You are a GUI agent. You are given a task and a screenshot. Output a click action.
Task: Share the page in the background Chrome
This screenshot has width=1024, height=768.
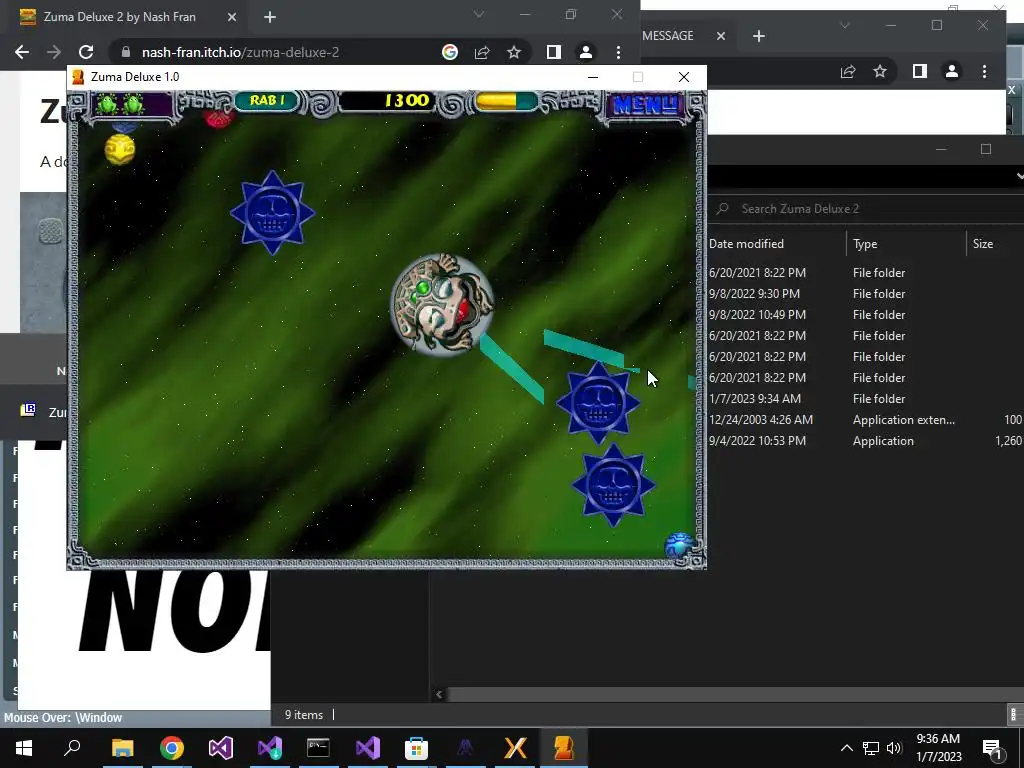[848, 71]
